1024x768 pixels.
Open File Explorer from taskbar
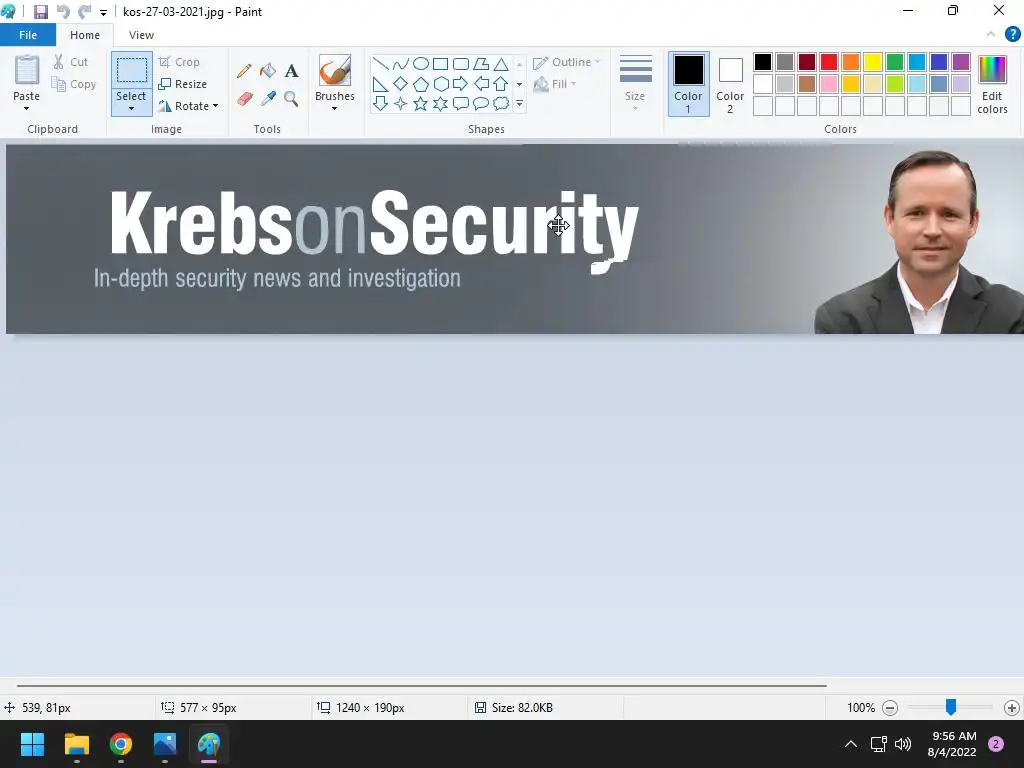(77, 744)
